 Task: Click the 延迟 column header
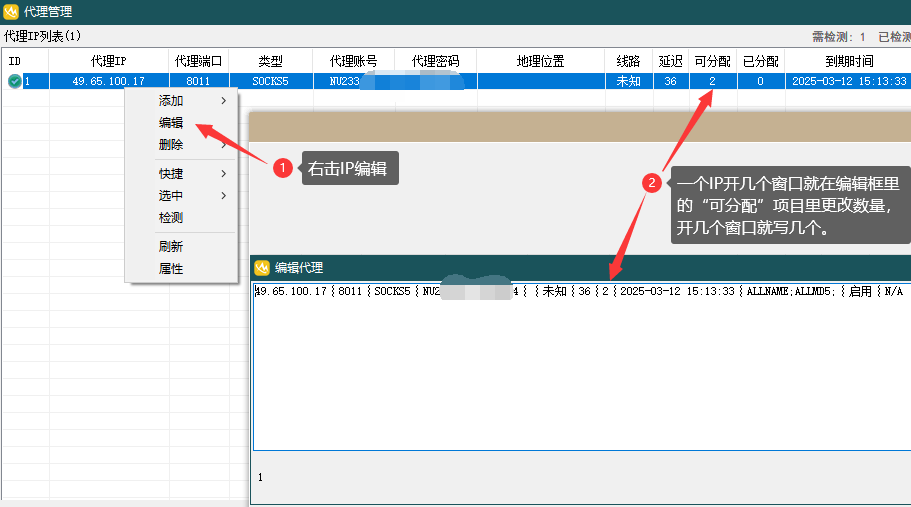tap(670, 61)
